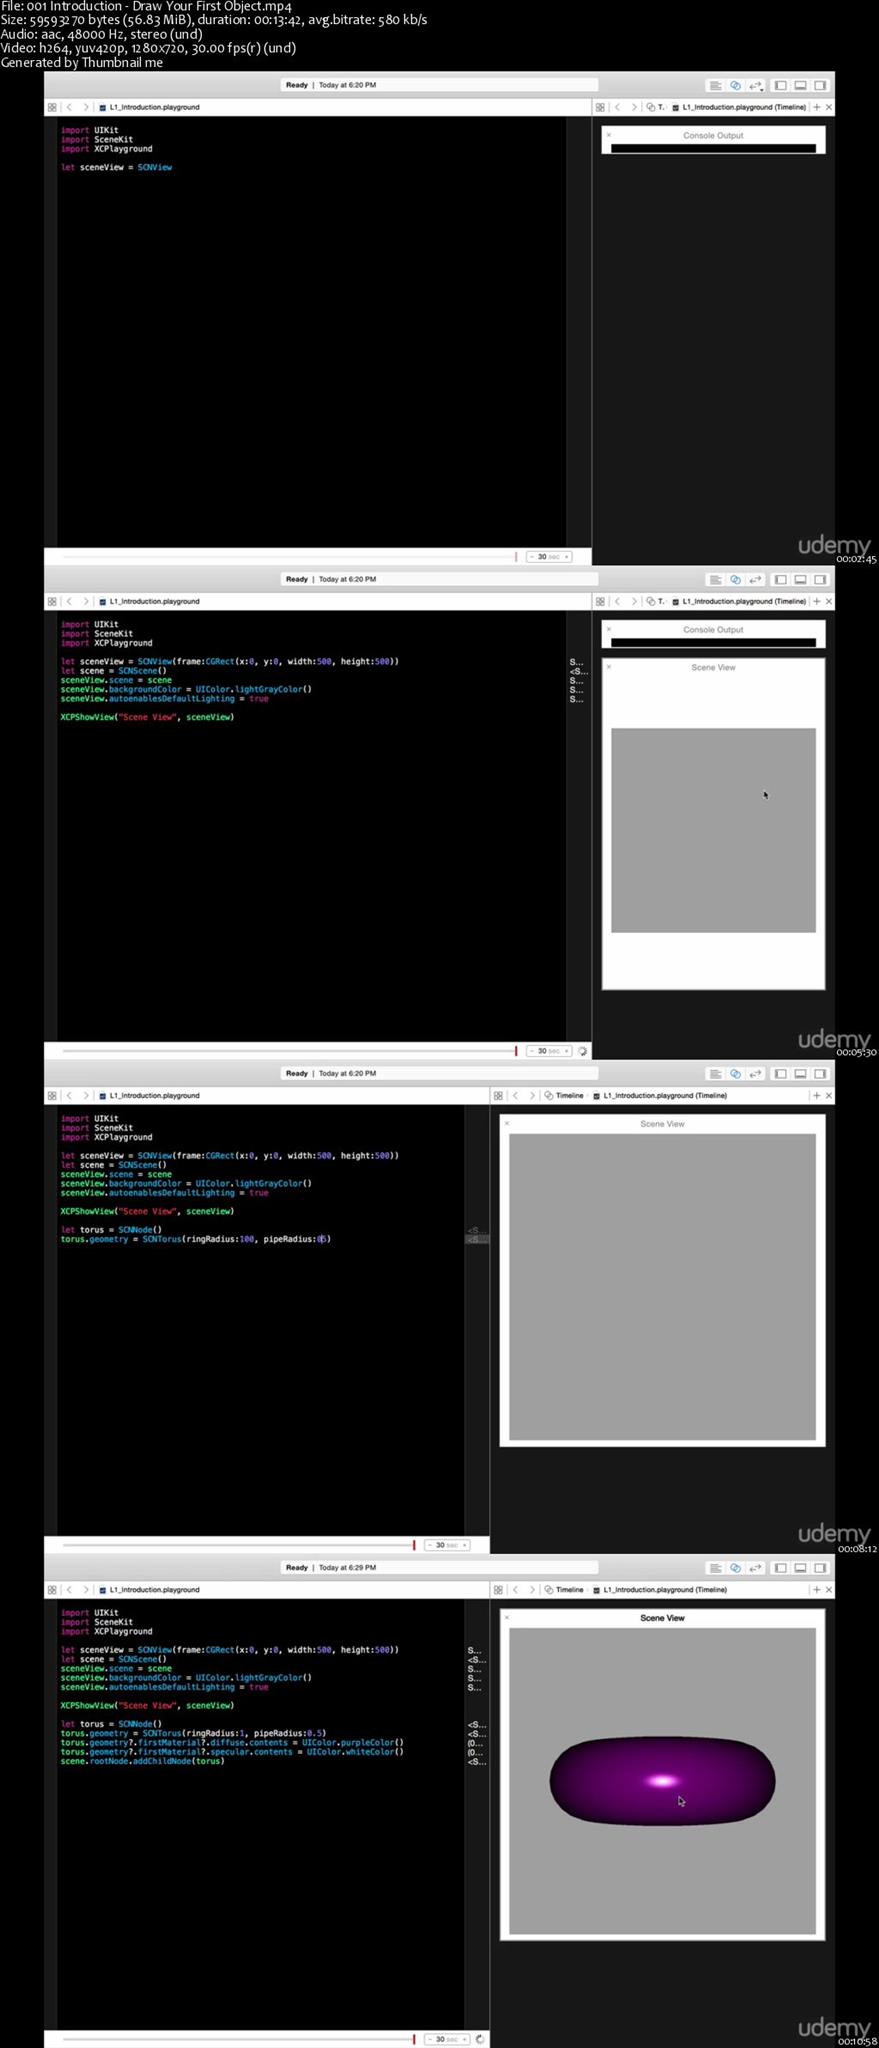Click the timeline slider track in first frame
The image size is (879, 2048).
pyautogui.click(x=288, y=556)
